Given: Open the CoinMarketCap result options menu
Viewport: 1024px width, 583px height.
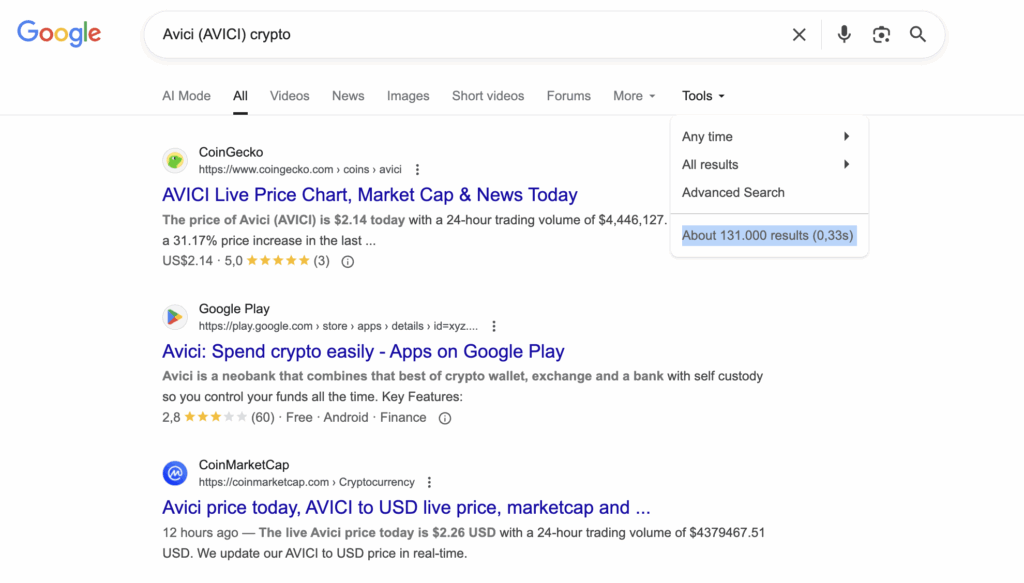Looking at the screenshot, I should click(x=430, y=482).
